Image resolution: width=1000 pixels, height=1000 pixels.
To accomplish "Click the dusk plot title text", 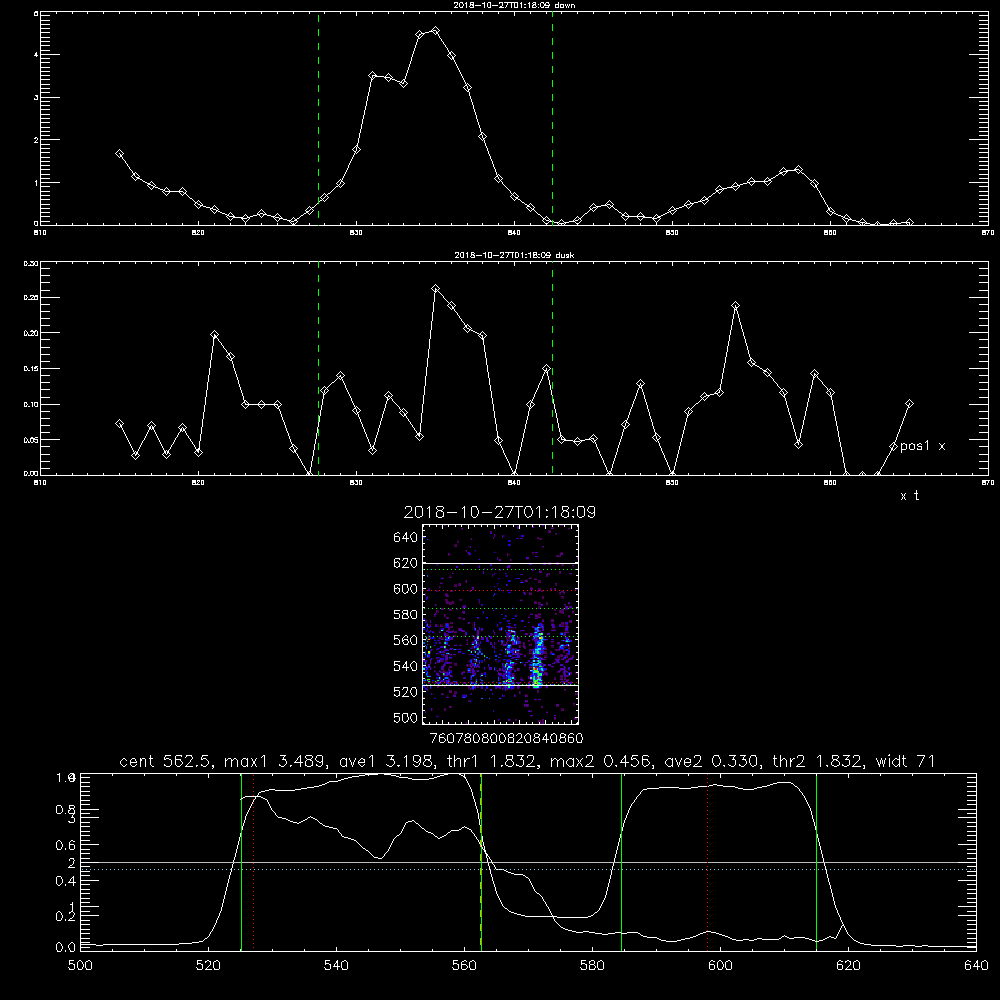I will click(514, 255).
